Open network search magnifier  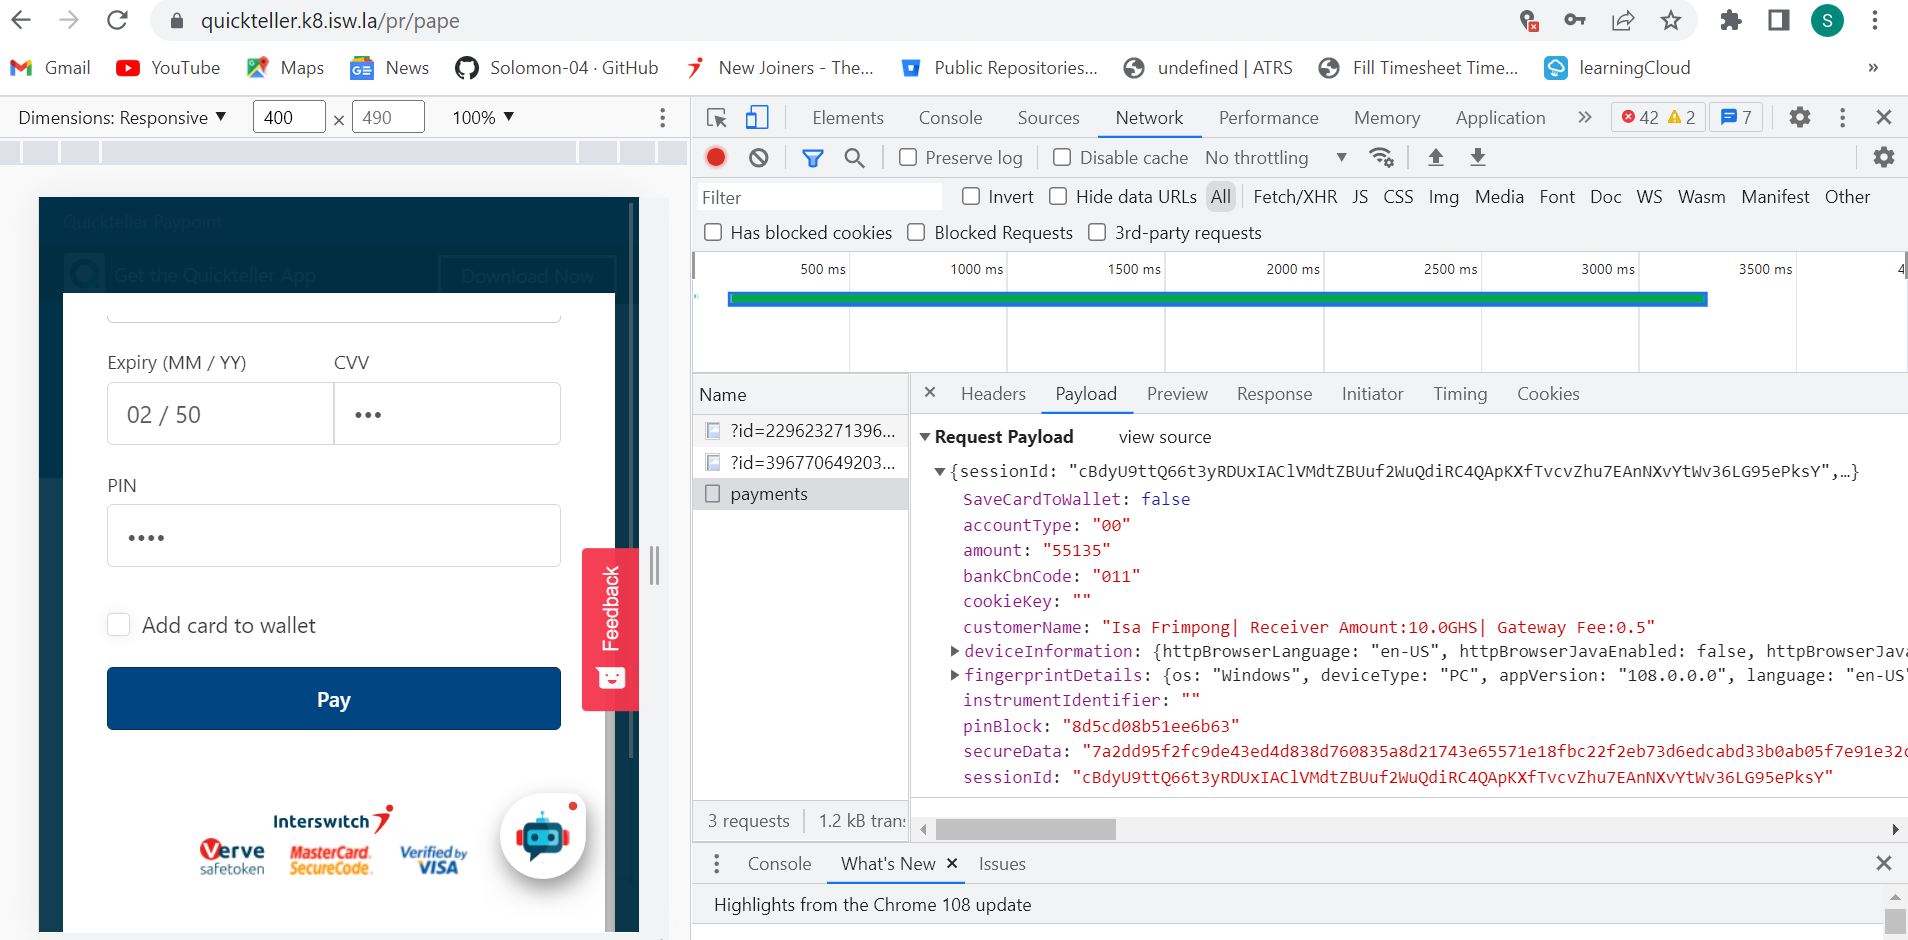point(854,158)
